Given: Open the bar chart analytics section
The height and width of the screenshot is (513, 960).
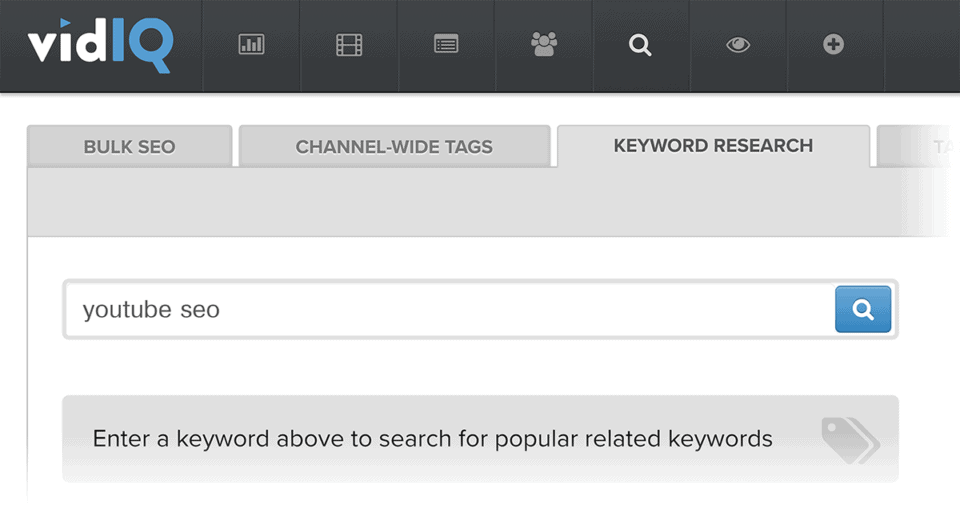Looking at the screenshot, I should (x=251, y=45).
